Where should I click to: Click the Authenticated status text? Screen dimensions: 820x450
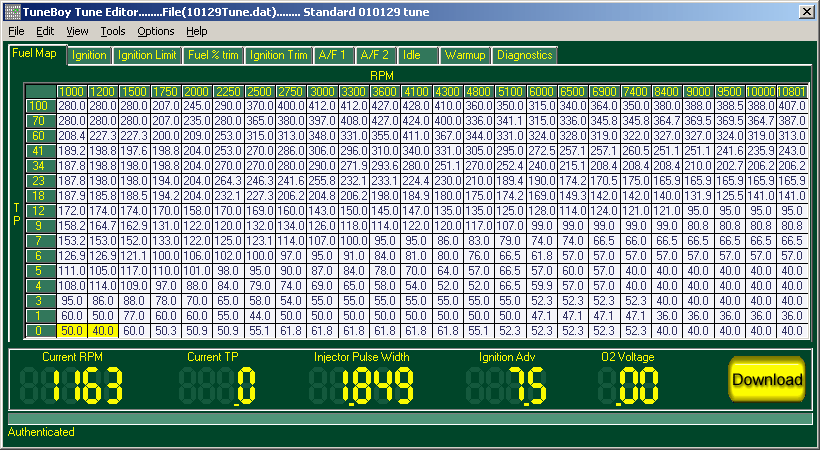tap(41, 432)
